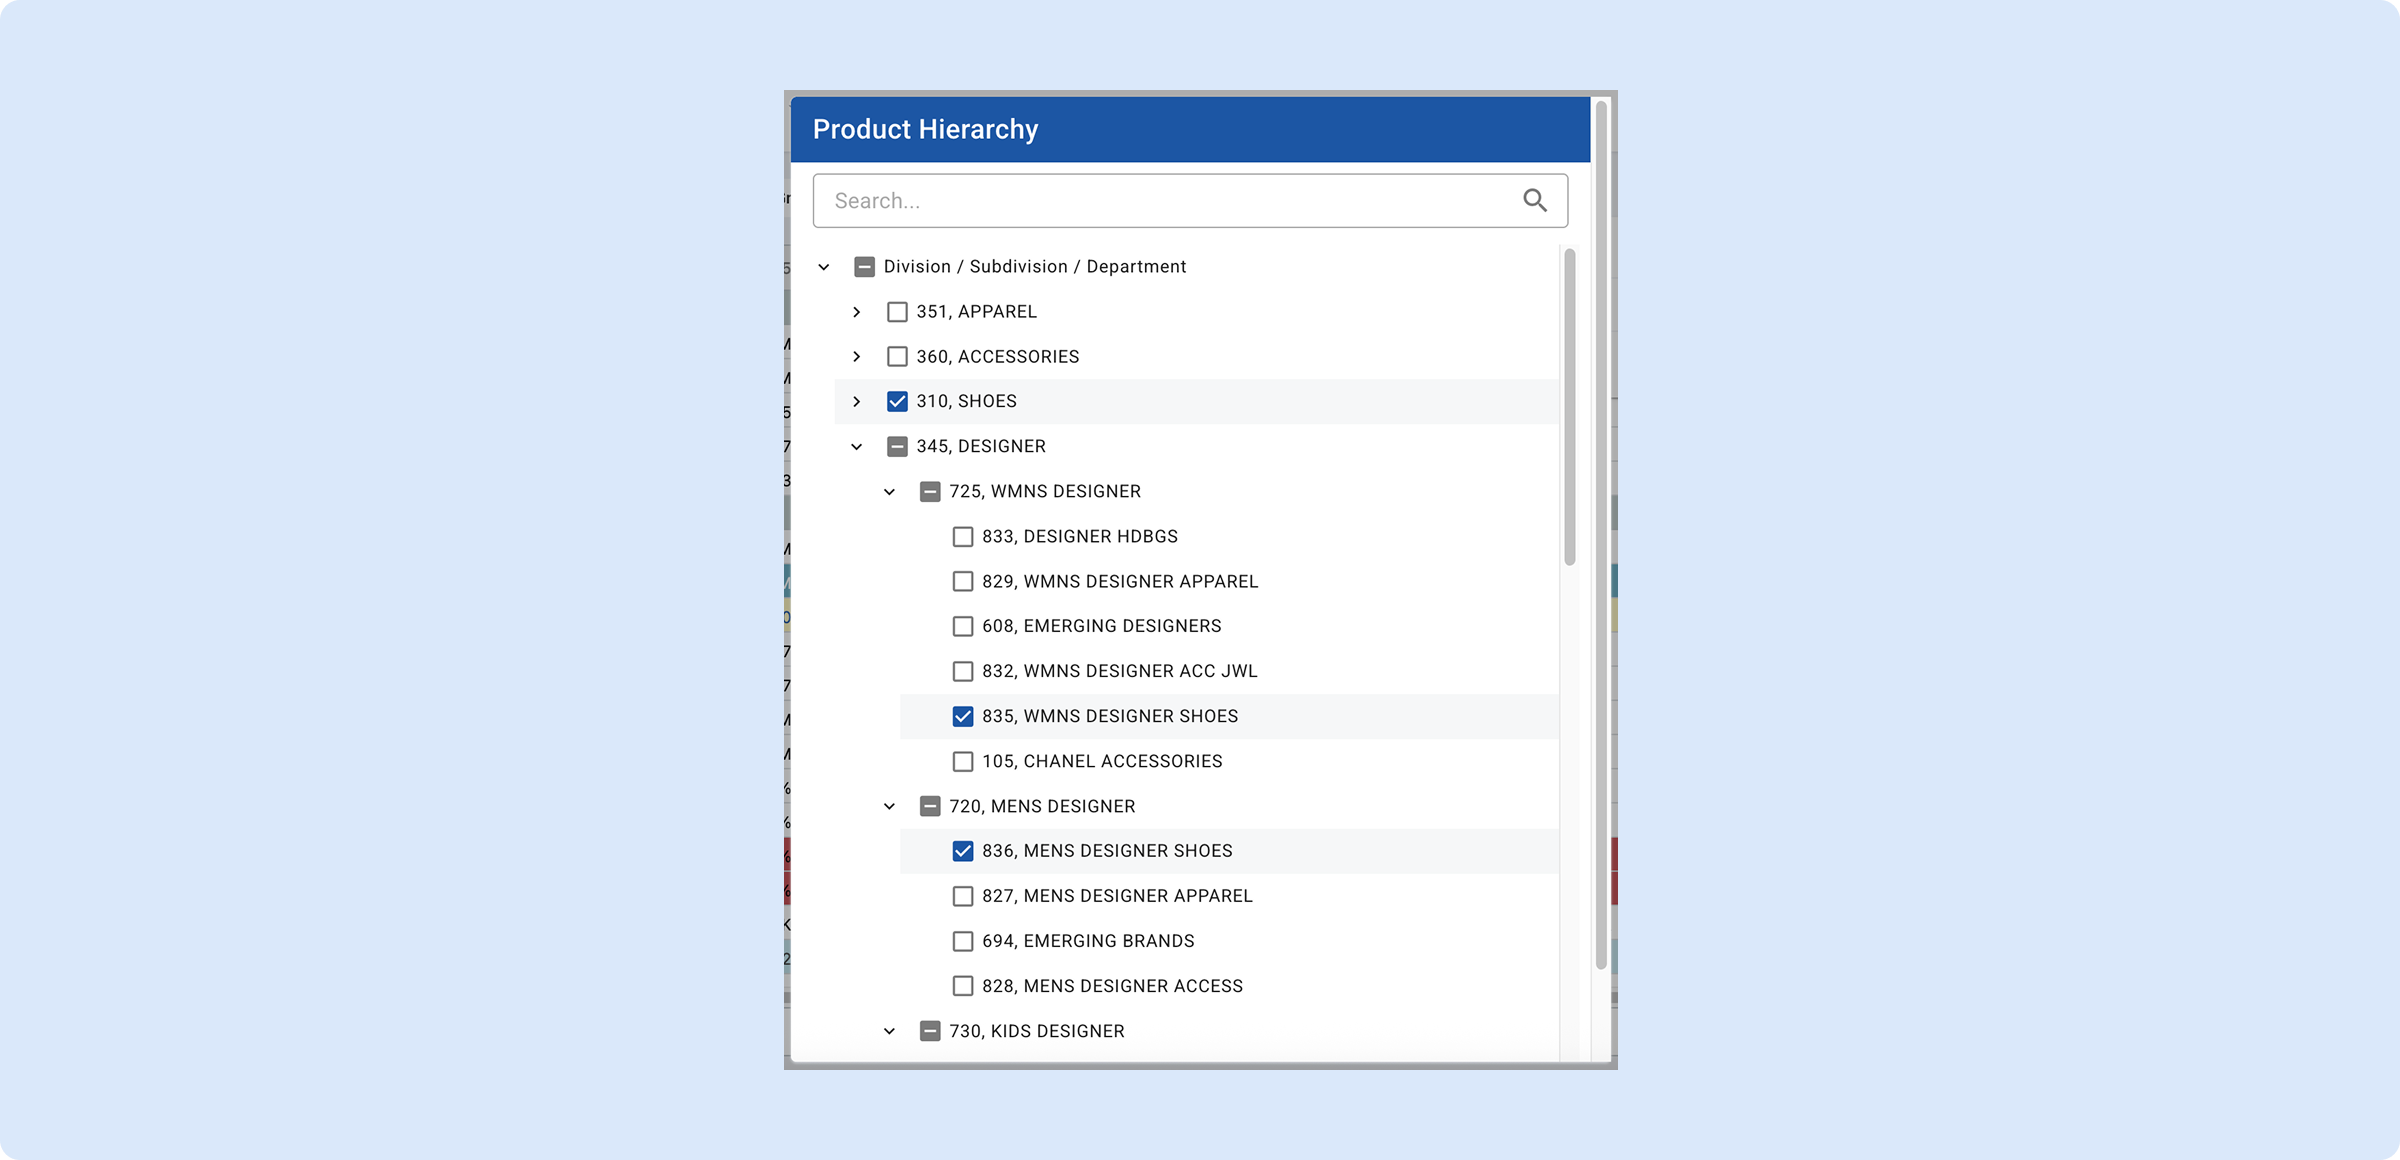Expand the 310, SHOES node
The height and width of the screenshot is (1160, 2400).
[x=857, y=402]
